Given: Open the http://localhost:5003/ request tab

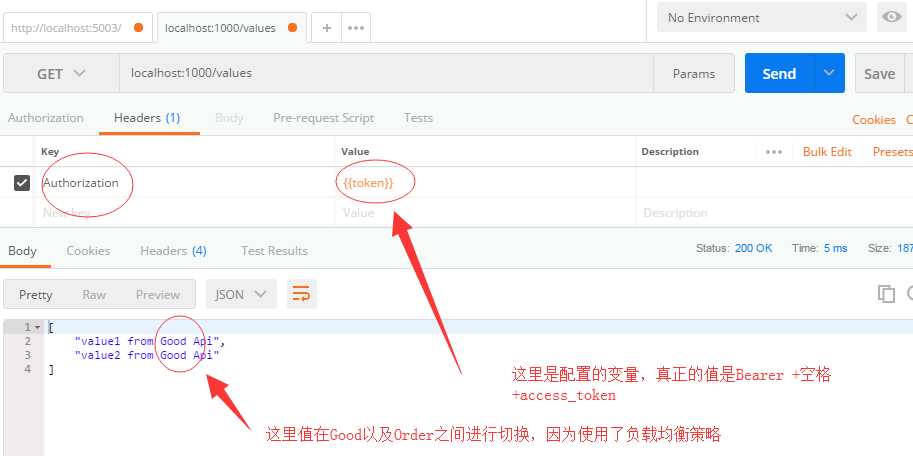Looking at the screenshot, I should coord(77,27).
